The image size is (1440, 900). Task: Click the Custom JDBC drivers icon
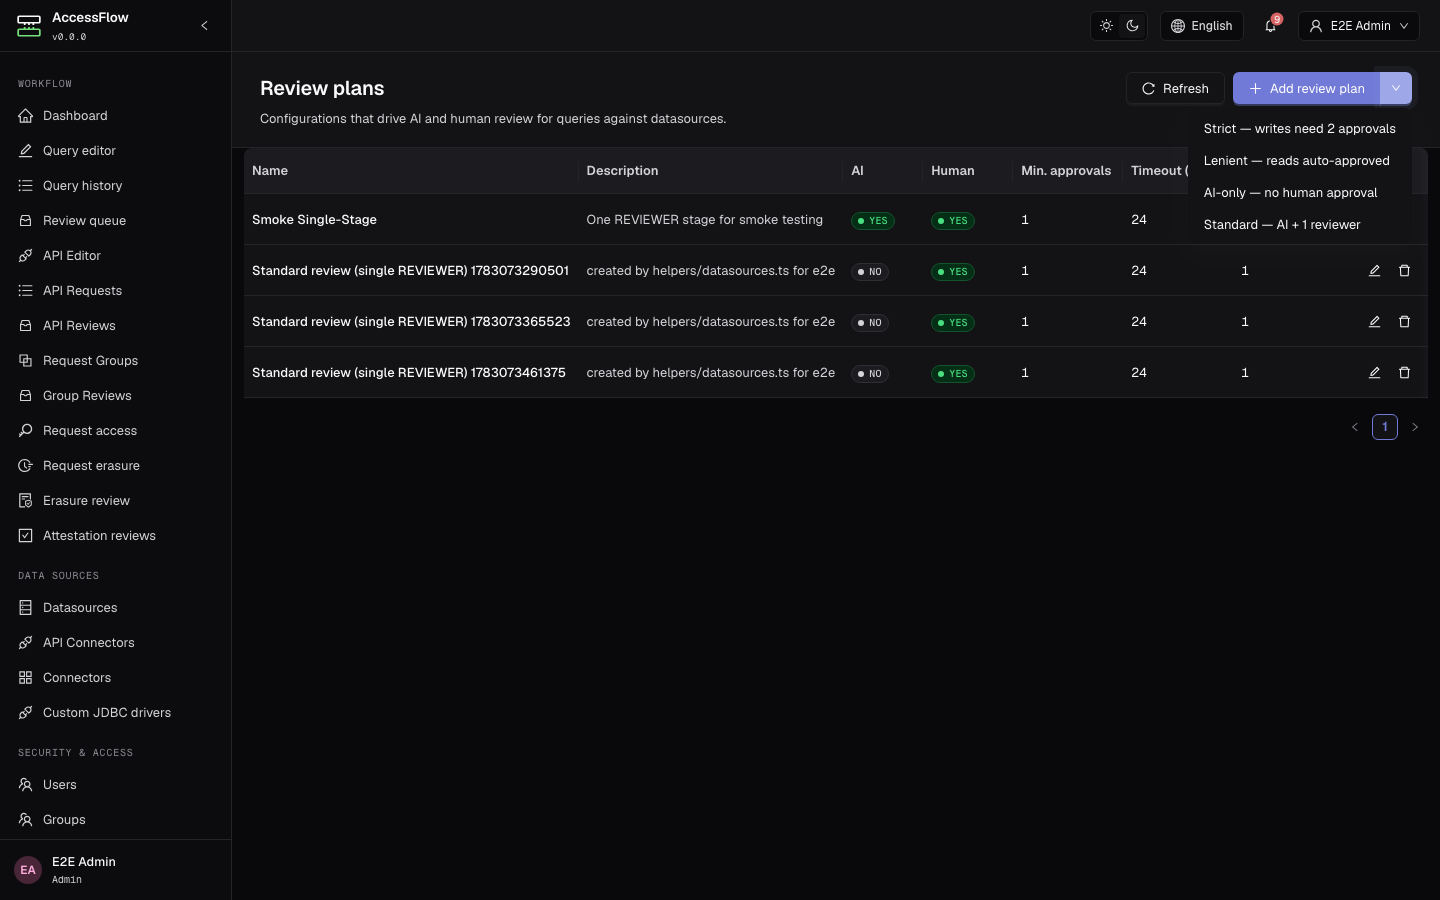click(x=26, y=713)
